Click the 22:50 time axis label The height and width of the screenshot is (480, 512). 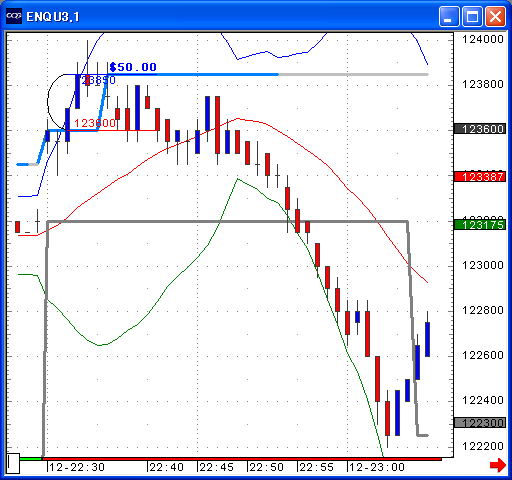(x=266, y=467)
